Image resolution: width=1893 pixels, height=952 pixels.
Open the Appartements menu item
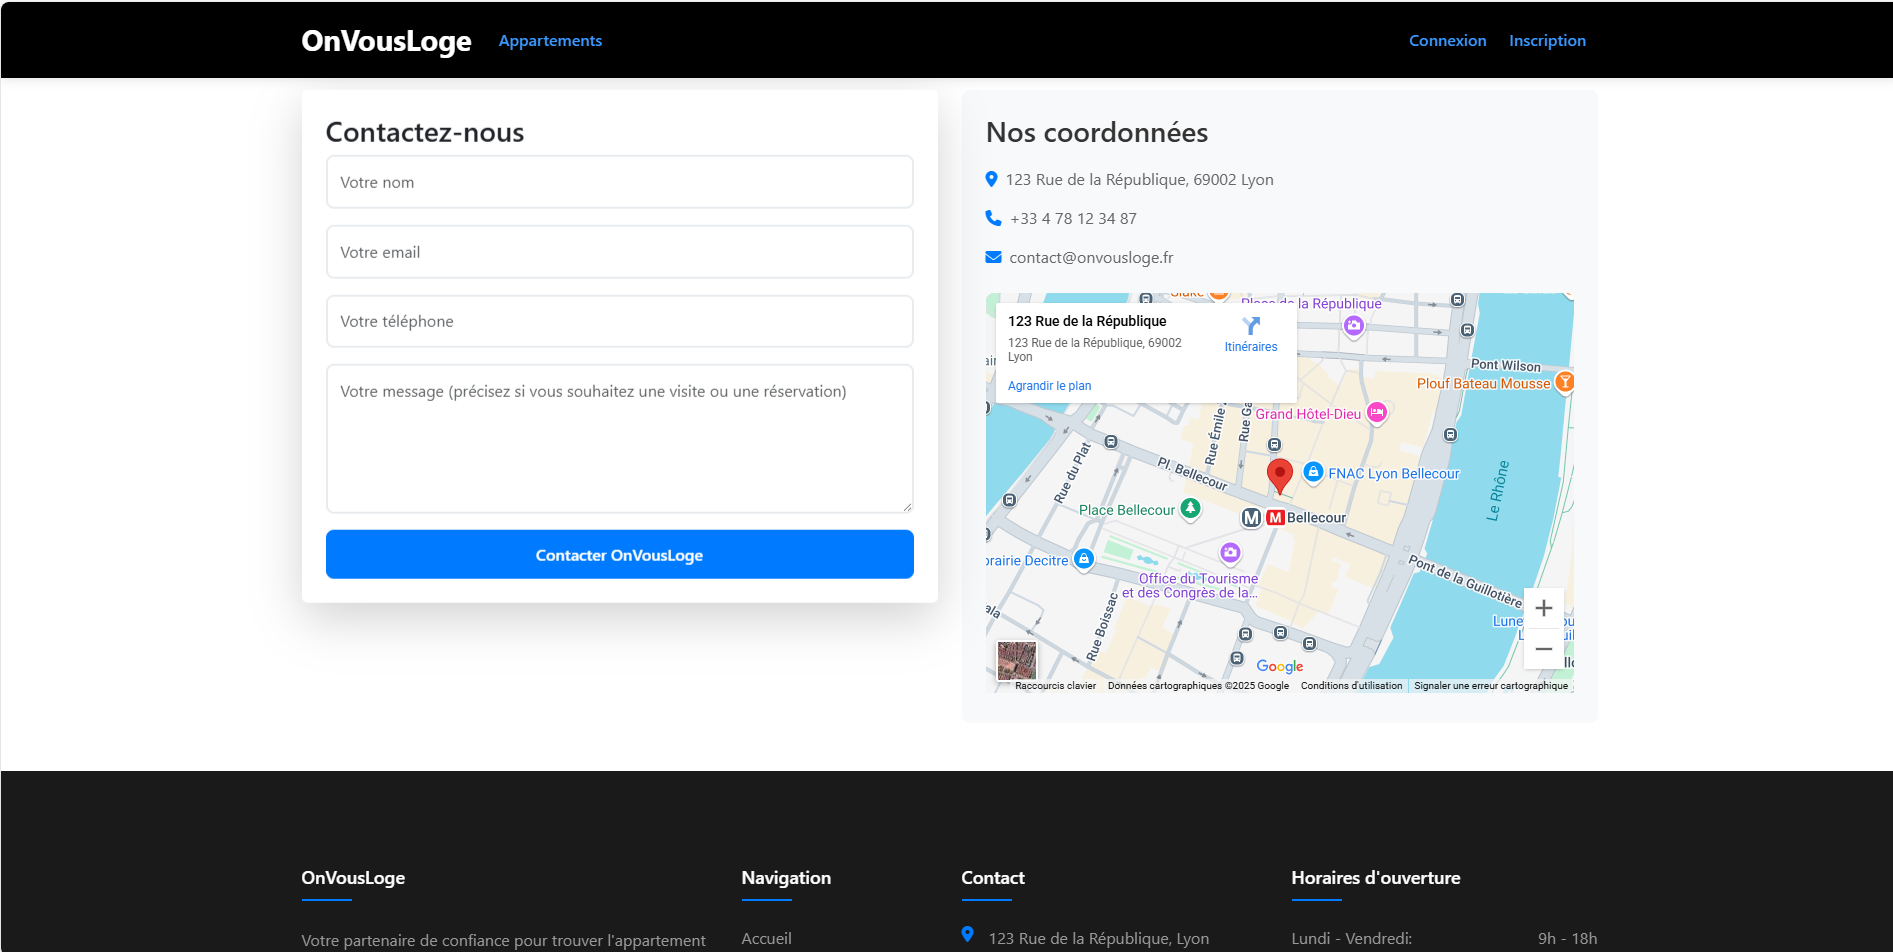[550, 41]
